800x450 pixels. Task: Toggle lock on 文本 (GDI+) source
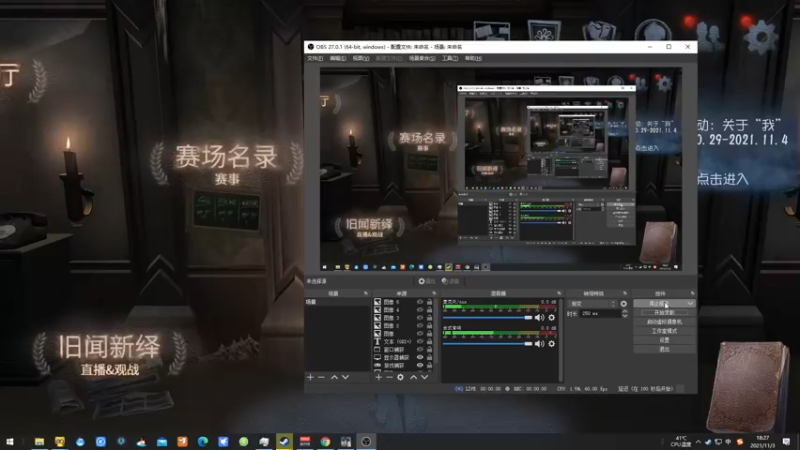tap(430, 341)
